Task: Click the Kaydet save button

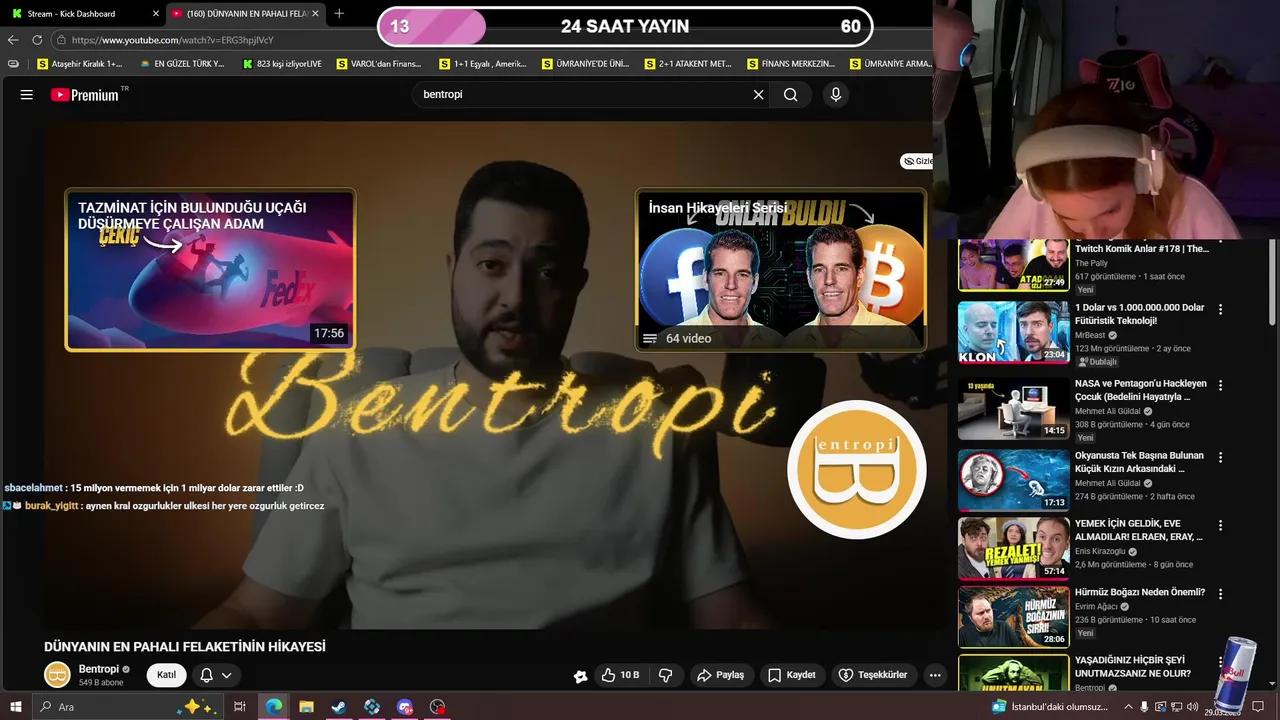Action: tap(791, 675)
